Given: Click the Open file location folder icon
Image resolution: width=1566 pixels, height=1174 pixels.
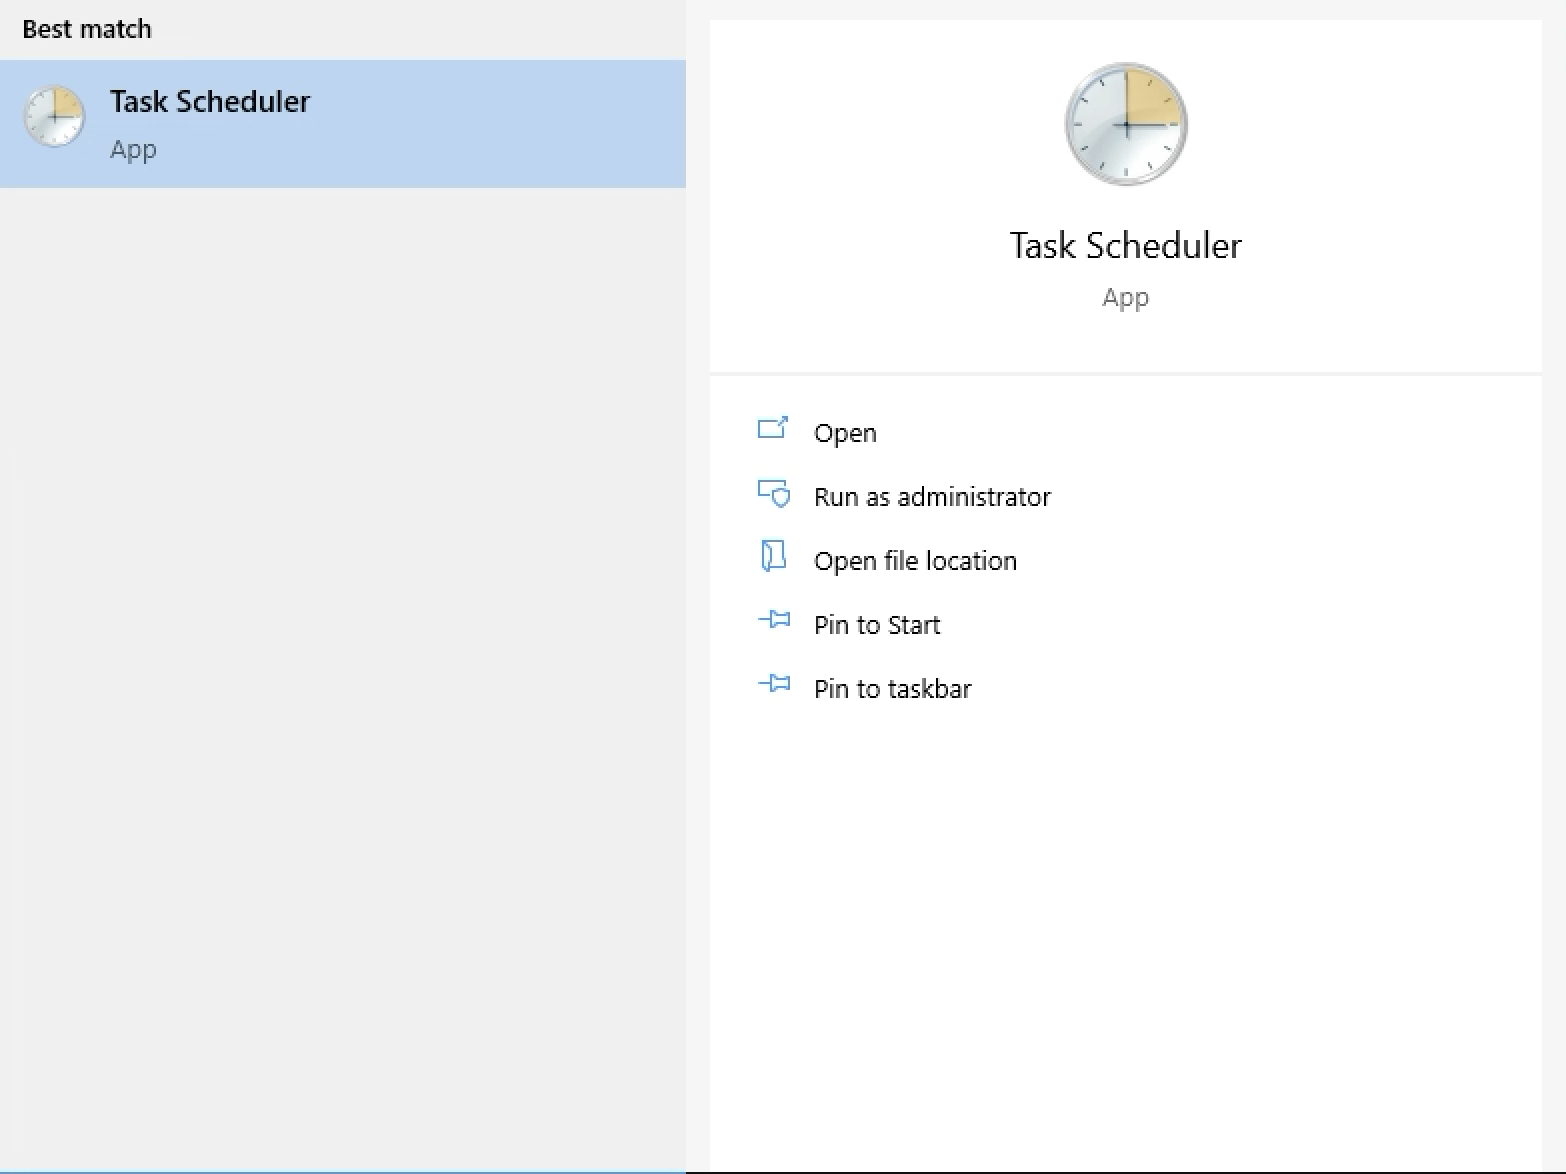Looking at the screenshot, I should point(773,556).
